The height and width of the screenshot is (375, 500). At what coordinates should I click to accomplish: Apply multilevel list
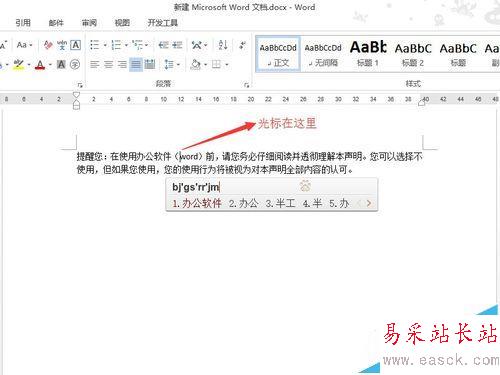point(137,45)
